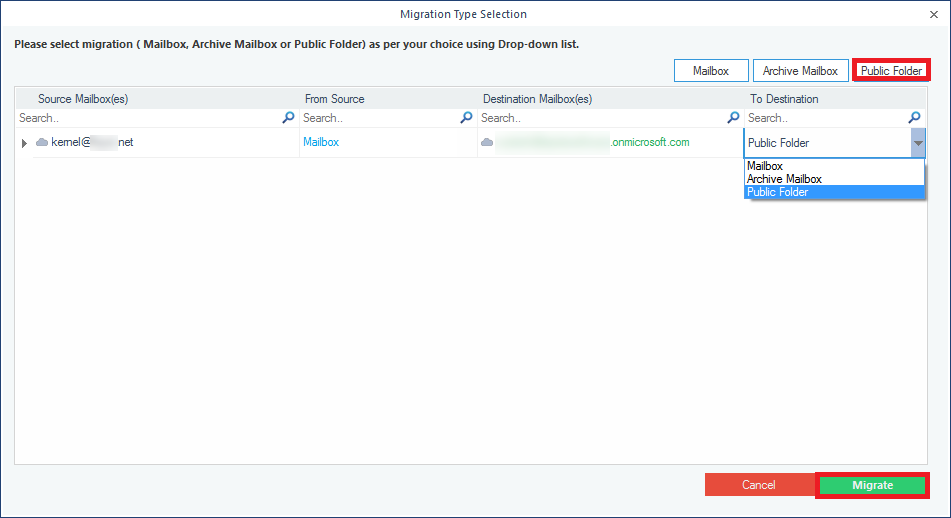Click cloud icon beside onmicrosoft.com destination
Image resolution: width=951 pixels, height=518 pixels.
point(487,142)
